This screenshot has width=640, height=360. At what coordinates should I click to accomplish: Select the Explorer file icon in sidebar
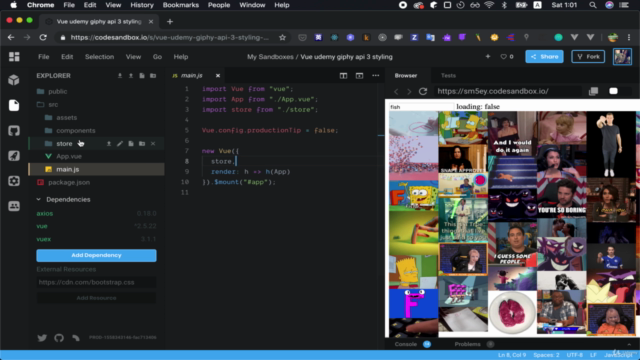[14, 105]
